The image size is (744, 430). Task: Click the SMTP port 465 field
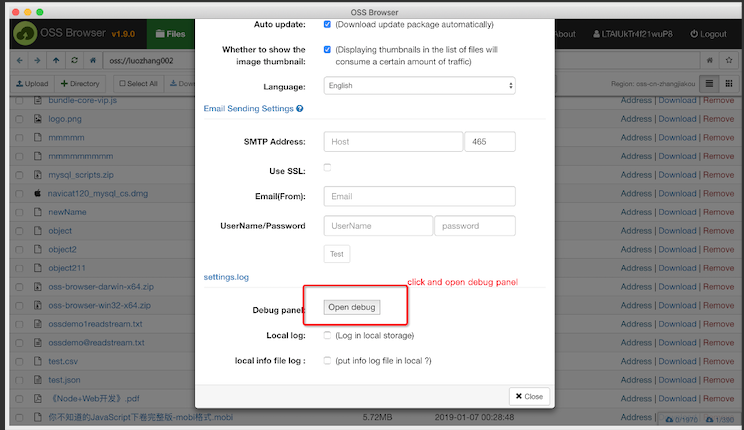point(490,141)
